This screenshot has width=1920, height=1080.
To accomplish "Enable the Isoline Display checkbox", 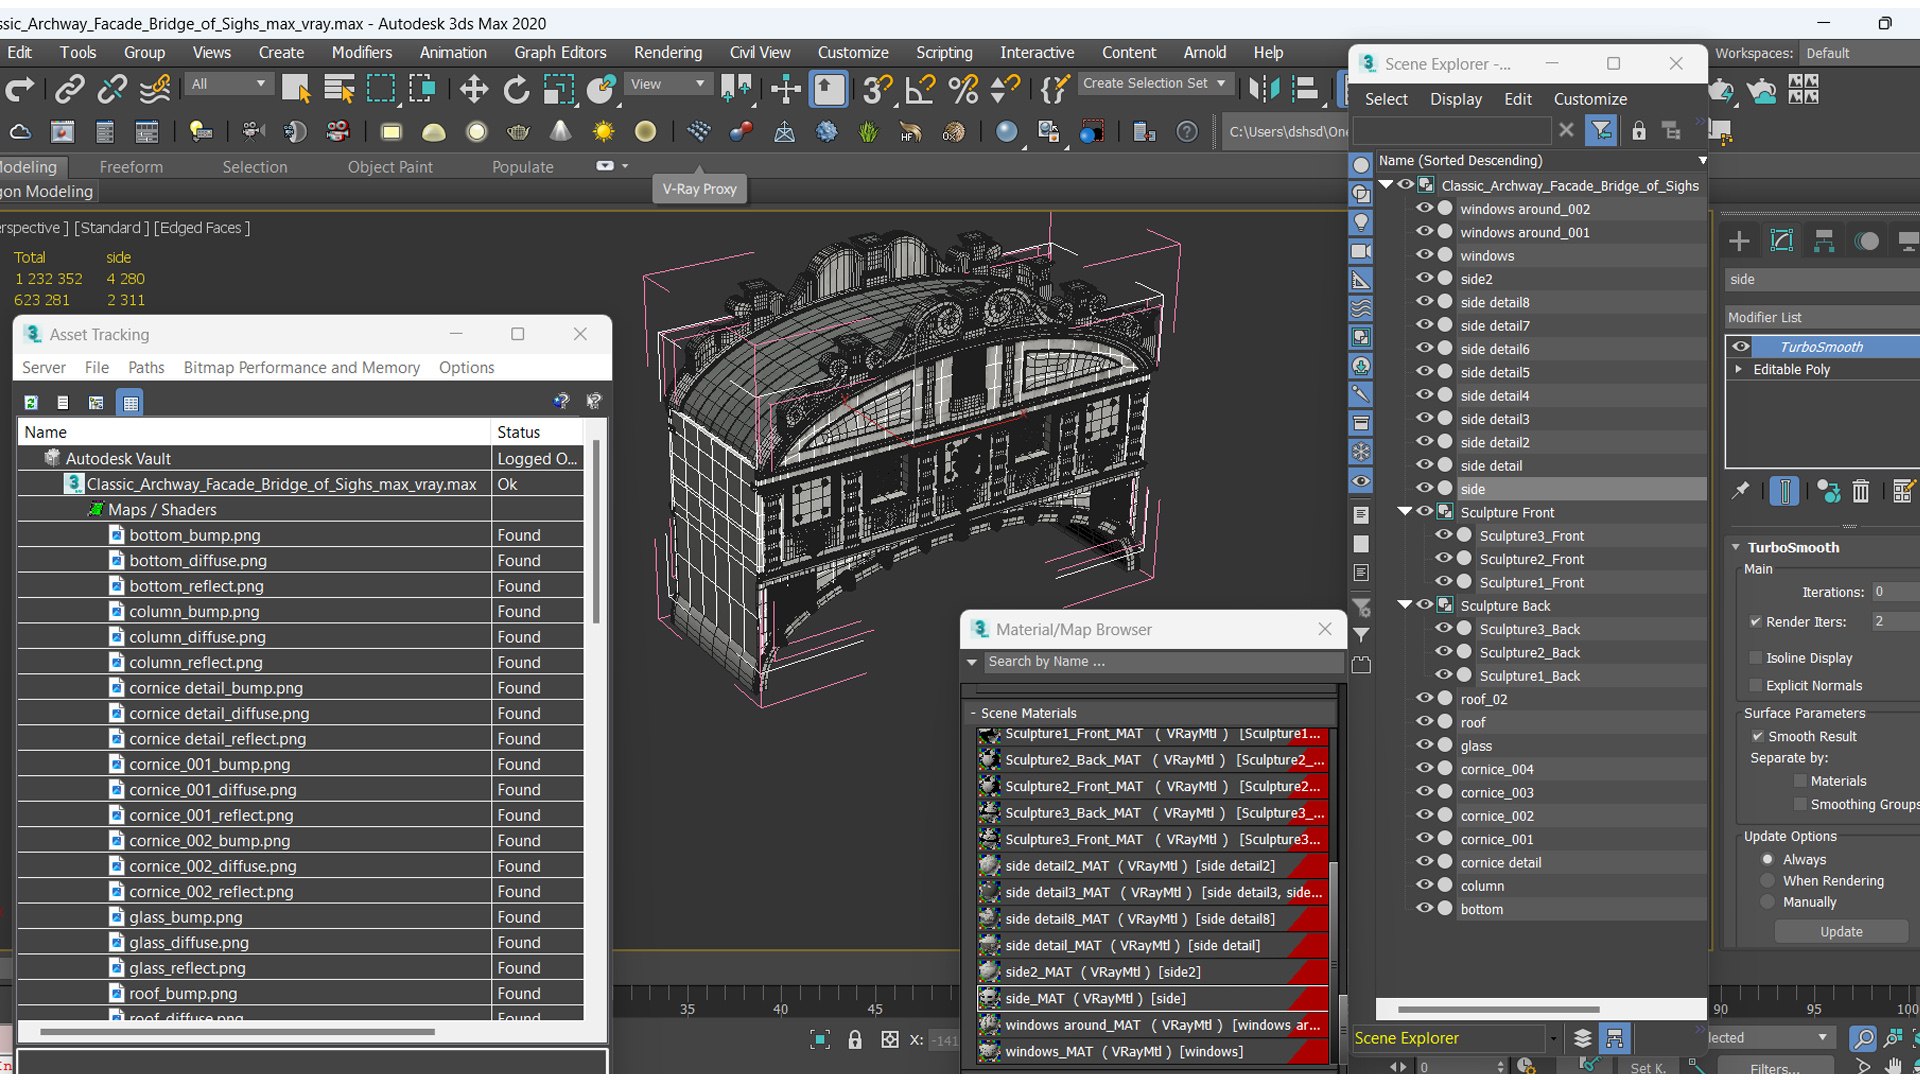I will click(x=1755, y=658).
